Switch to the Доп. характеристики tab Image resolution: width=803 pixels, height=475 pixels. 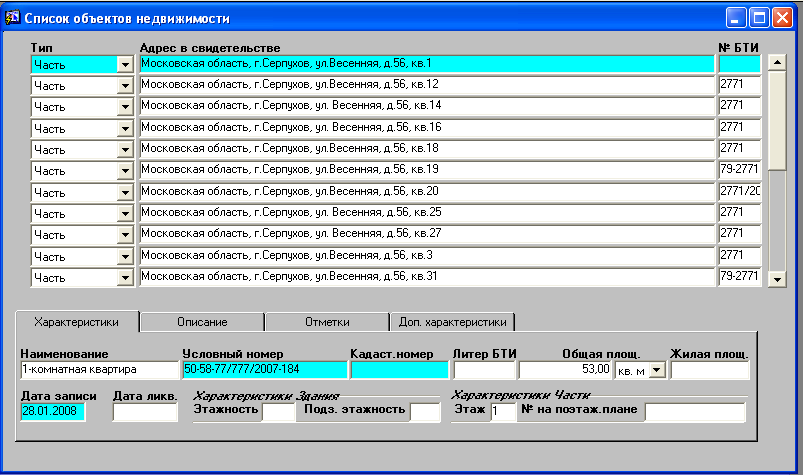[452, 322]
